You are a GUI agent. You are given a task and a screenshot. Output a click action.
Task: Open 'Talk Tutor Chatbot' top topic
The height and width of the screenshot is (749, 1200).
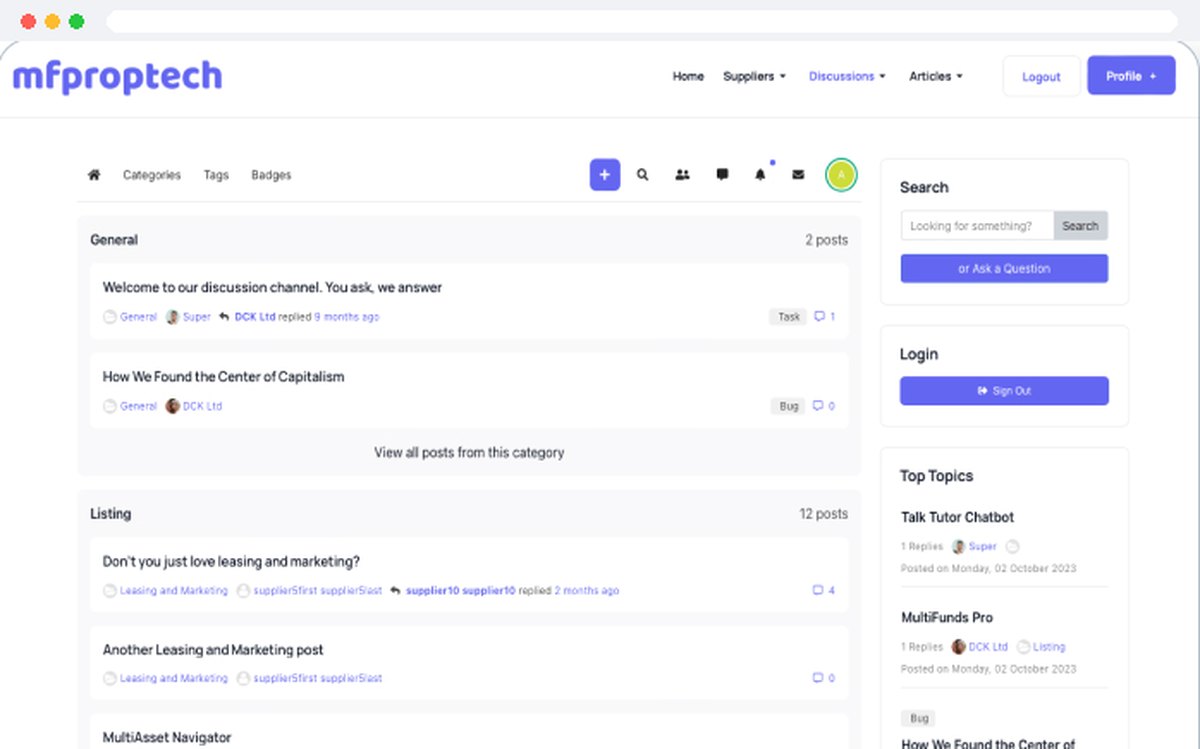(957, 517)
